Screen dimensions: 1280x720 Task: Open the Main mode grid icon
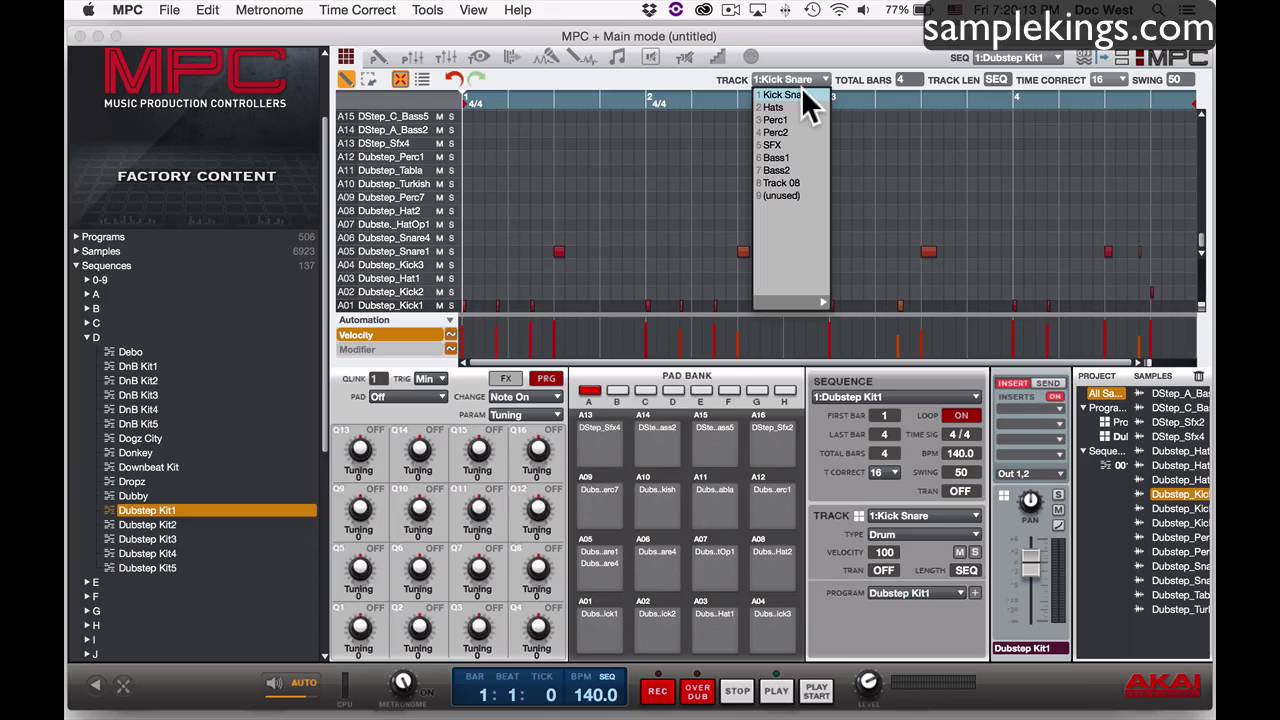point(346,57)
